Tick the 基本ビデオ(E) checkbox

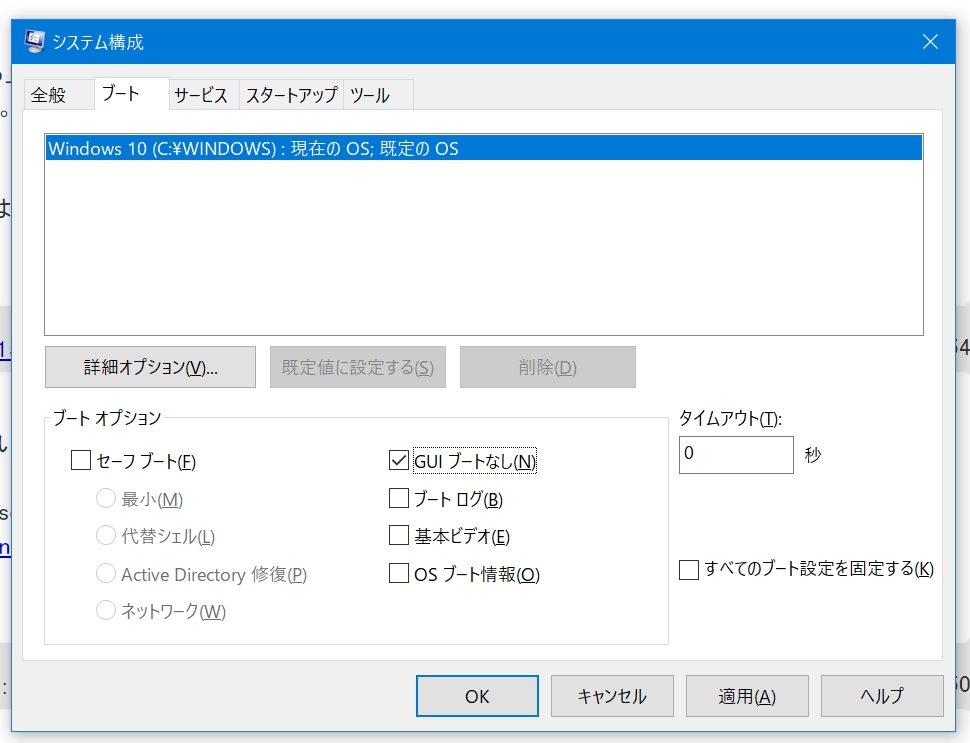click(x=399, y=536)
